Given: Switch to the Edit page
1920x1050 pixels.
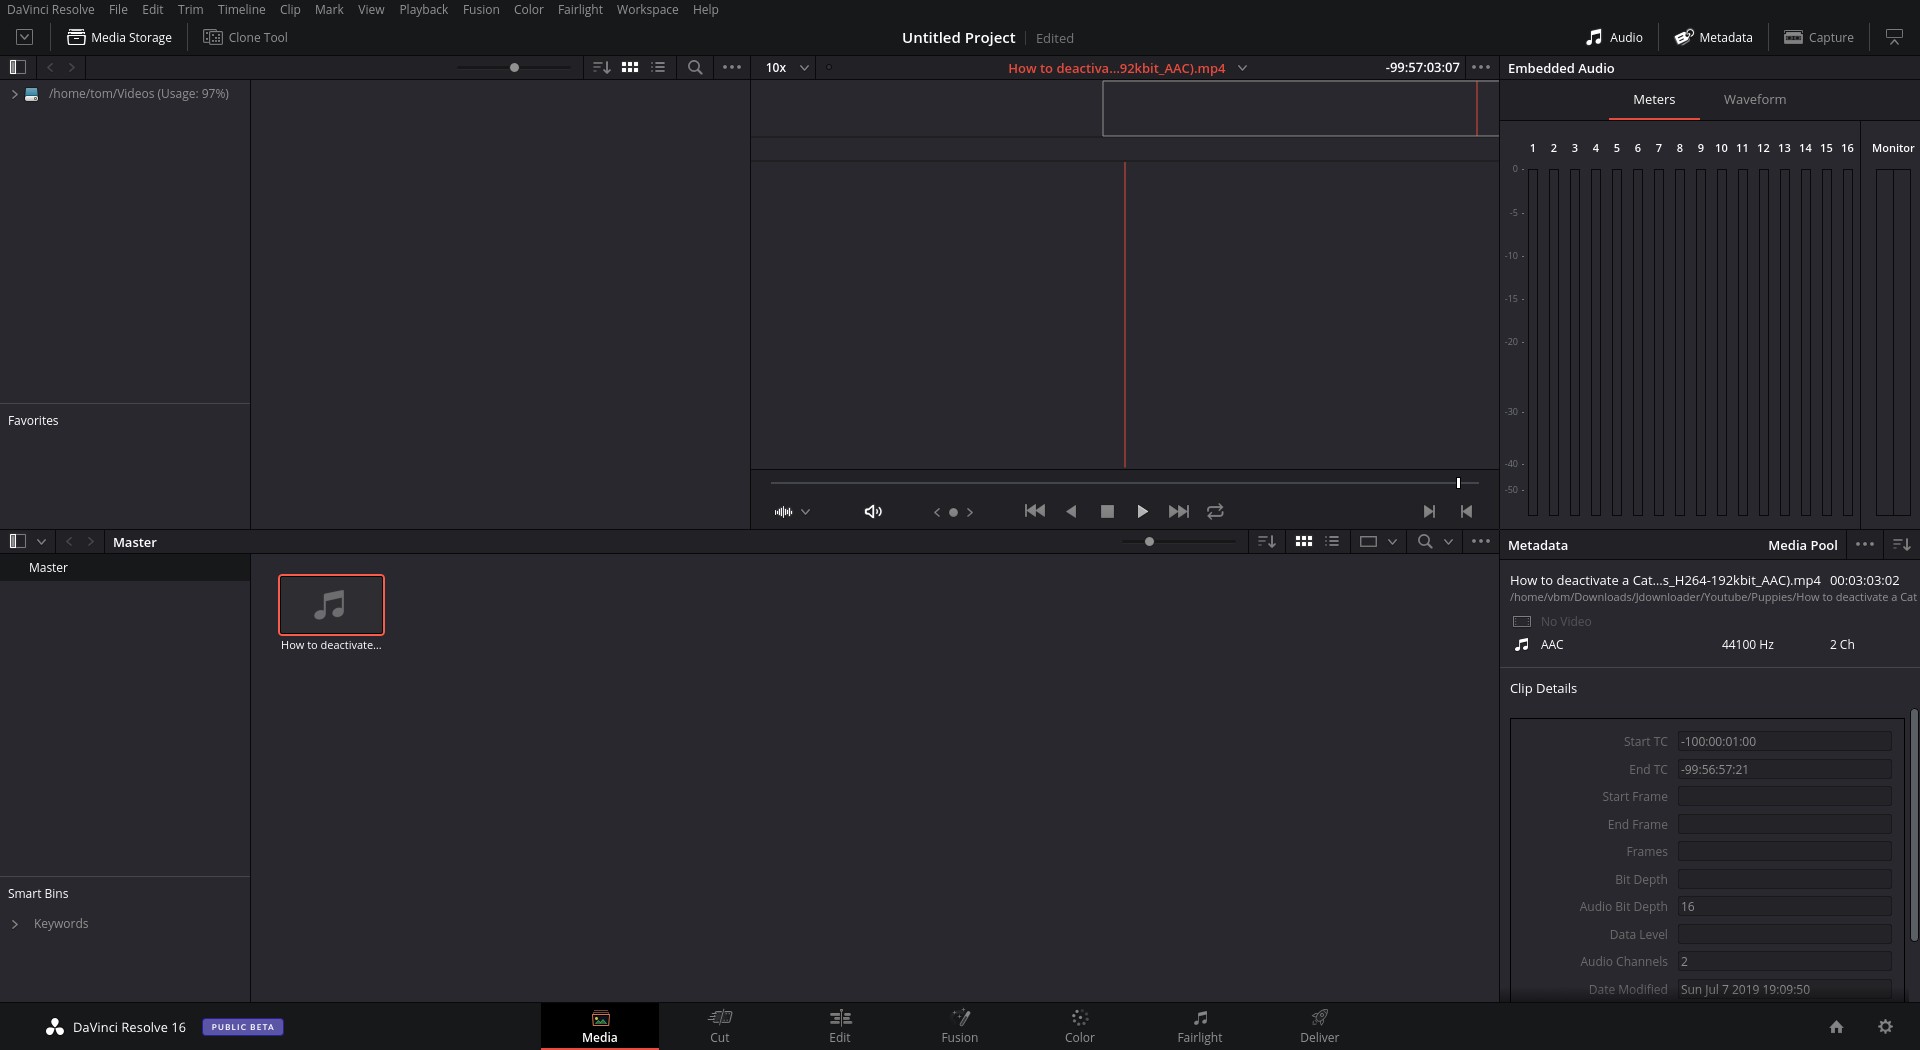Looking at the screenshot, I should coord(840,1026).
